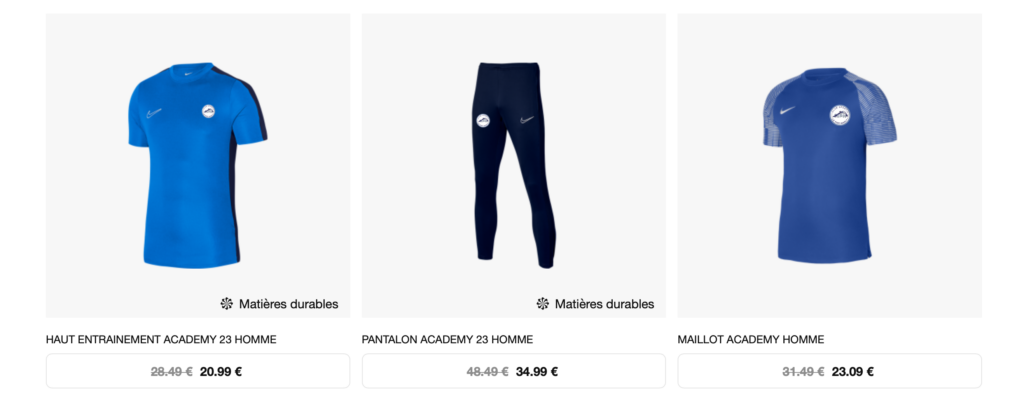This screenshot has width=1024, height=402.
Task: Select the 23.09 € price button
Action: point(829,371)
